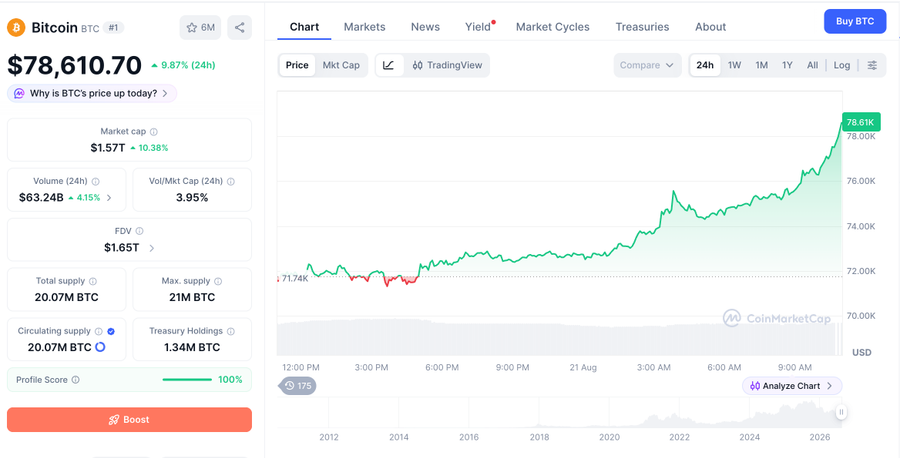Open the Compare dropdown
The width and height of the screenshot is (900, 458).
tap(647, 65)
